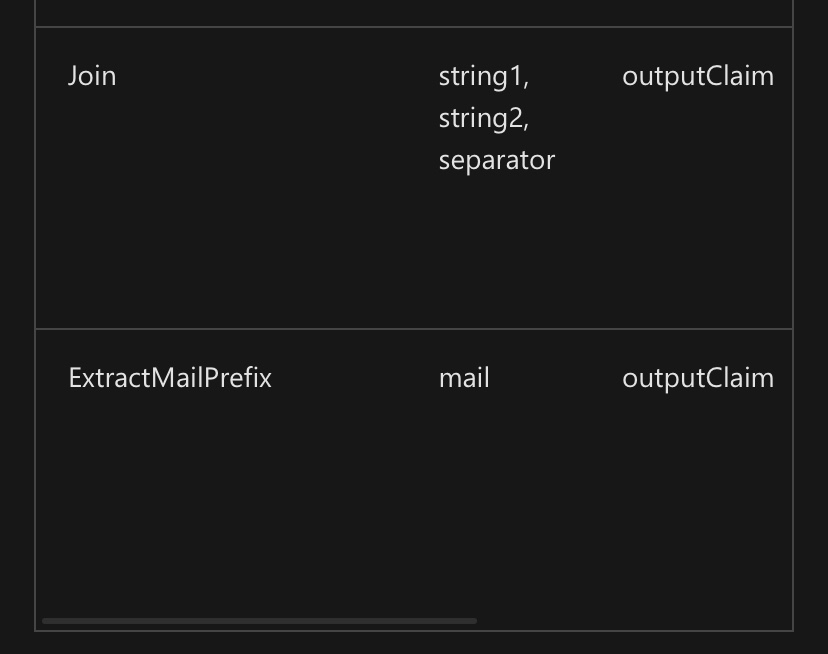828x654 pixels.
Task: Click the horizontal scrollbar thumb
Action: (x=259, y=621)
